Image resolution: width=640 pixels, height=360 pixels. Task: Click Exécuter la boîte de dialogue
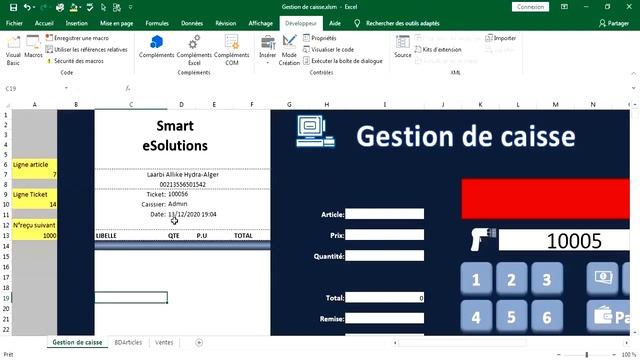tap(343, 61)
